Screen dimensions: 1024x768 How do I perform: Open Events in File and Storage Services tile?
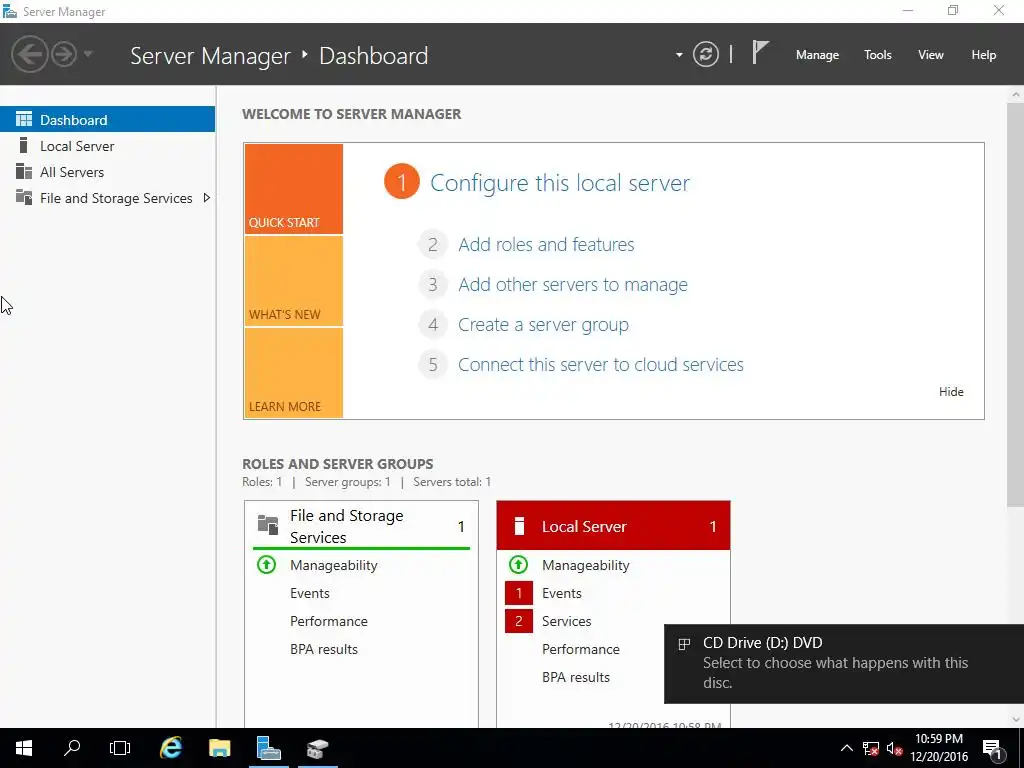[x=310, y=593]
